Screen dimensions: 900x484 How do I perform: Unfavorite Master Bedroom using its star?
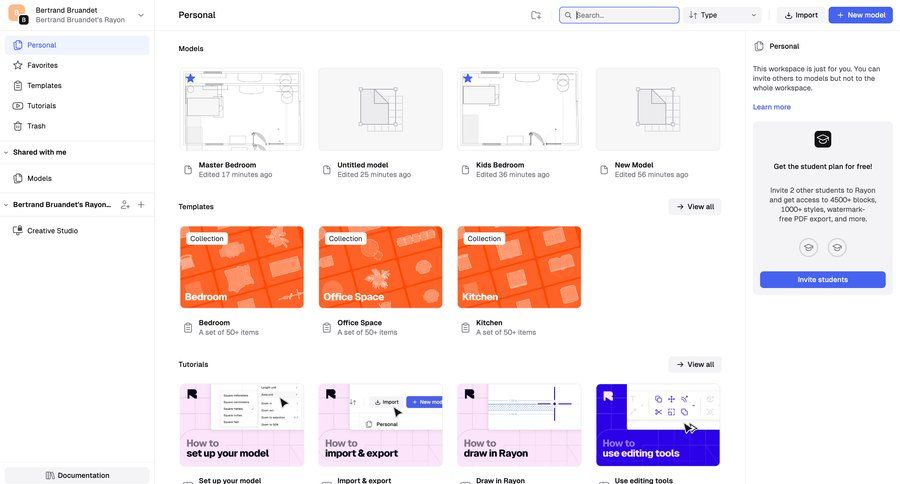[191, 78]
